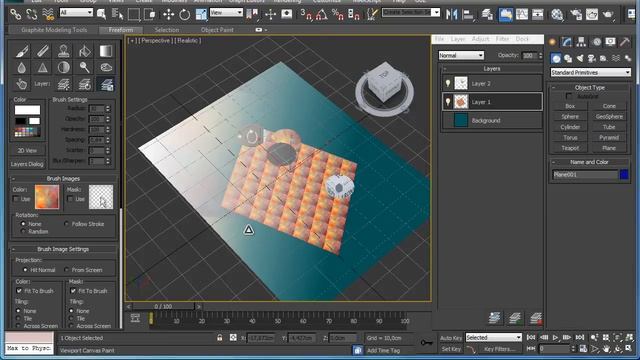Click the Layers Dialog button
The width and height of the screenshot is (640, 360).
[x=27, y=164]
